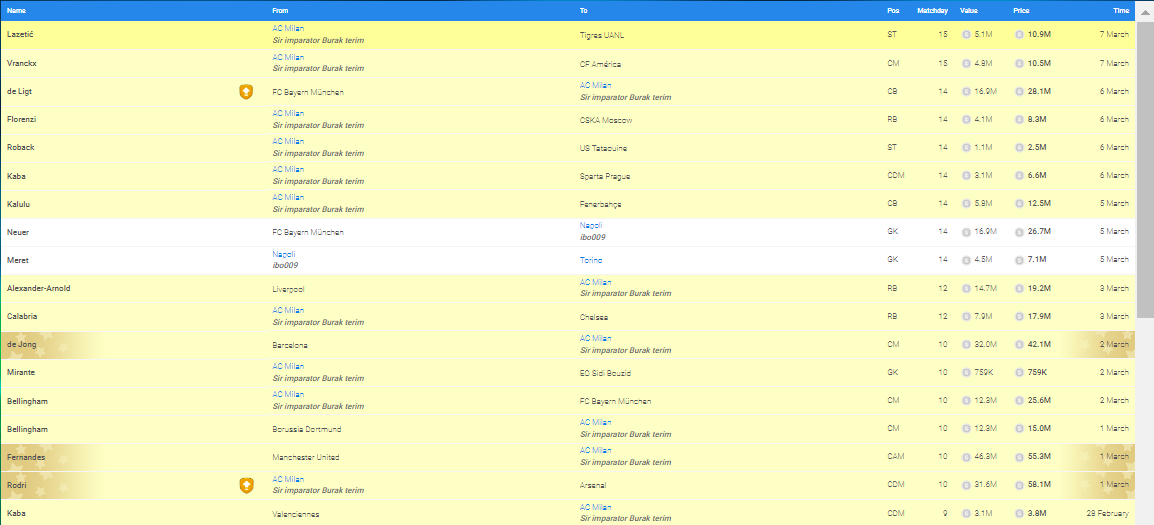Click the coin icon beside the 6.6M price

tap(1019, 175)
